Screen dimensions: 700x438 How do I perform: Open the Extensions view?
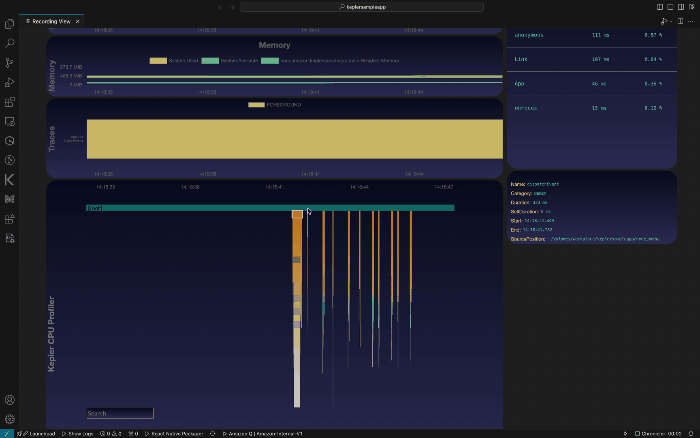(10, 101)
